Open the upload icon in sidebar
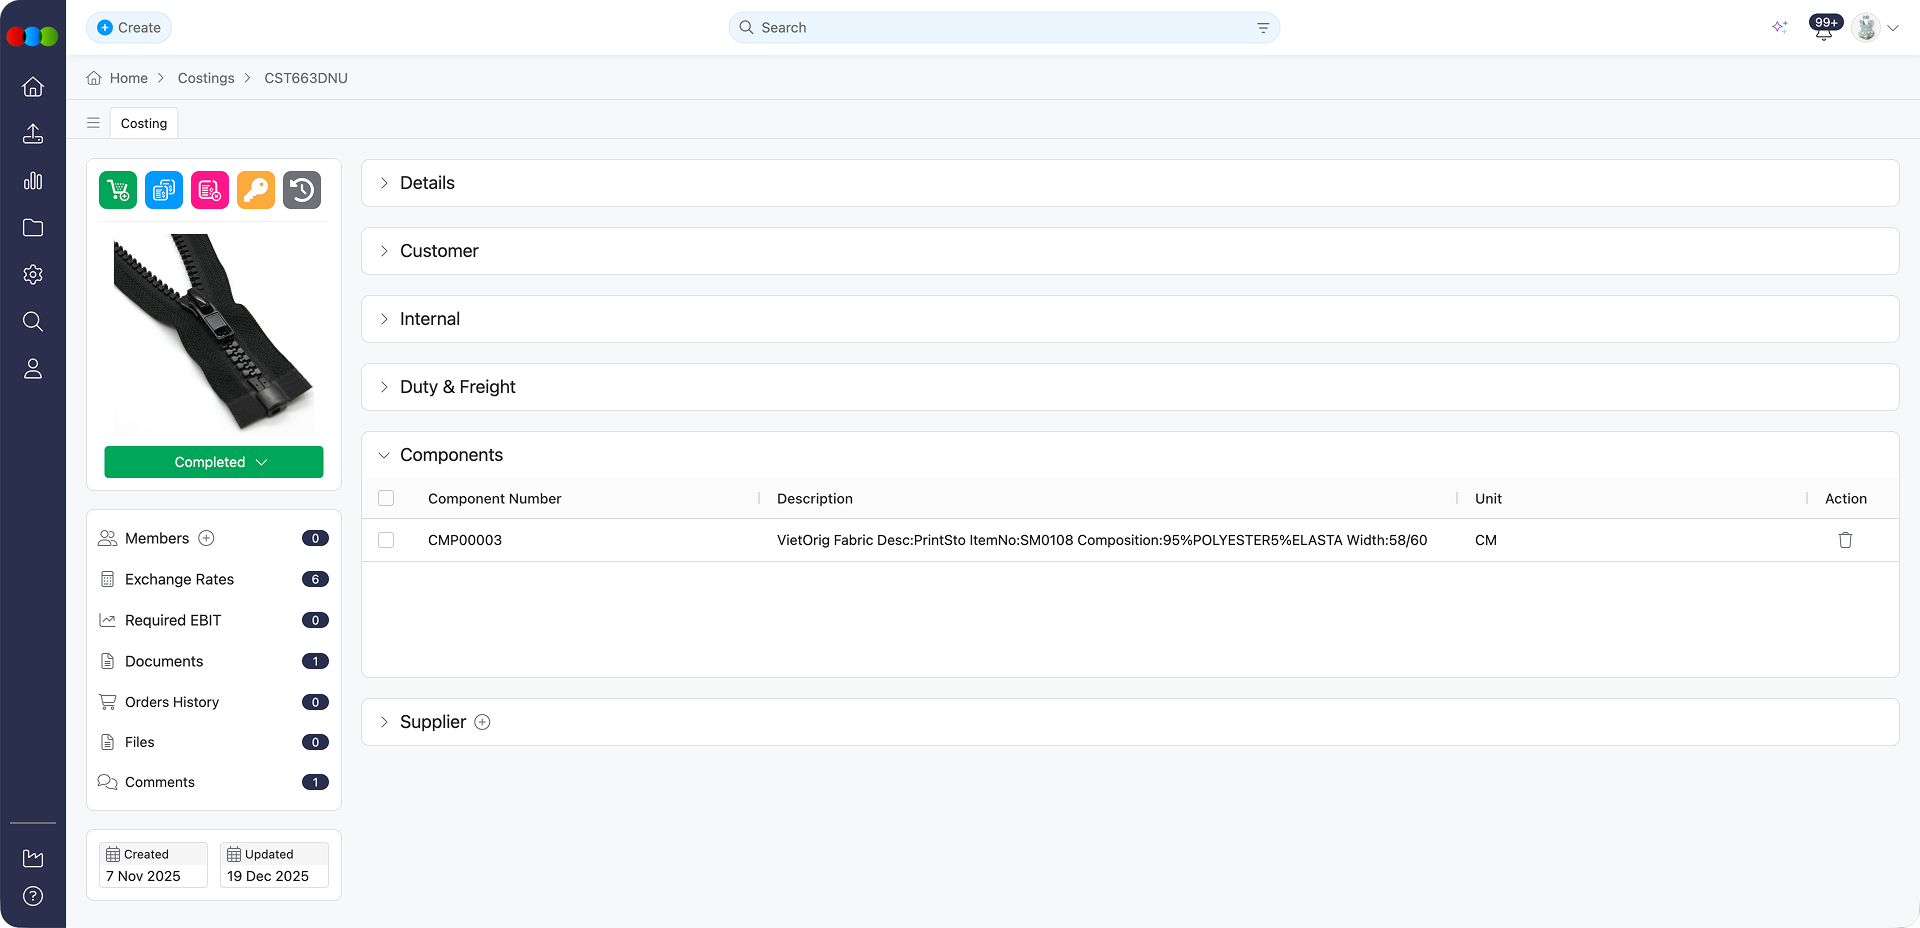Image resolution: width=1920 pixels, height=928 pixels. pyautogui.click(x=33, y=134)
